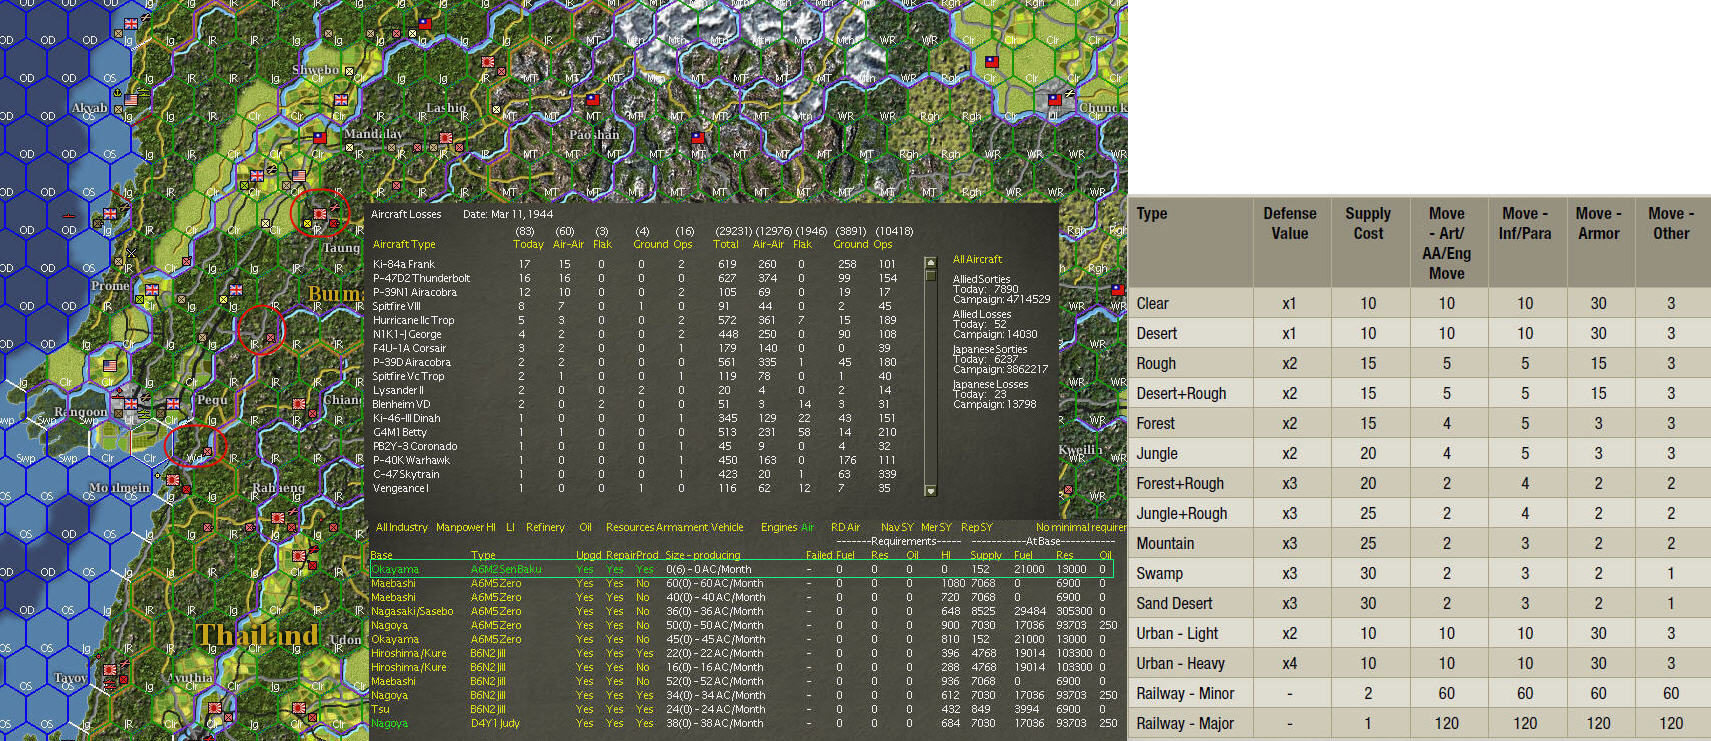Image resolution: width=1711 pixels, height=741 pixels.
Task: Toggle Upgd setting for Nagoya D4Y1 Judy
Action: [x=585, y=723]
